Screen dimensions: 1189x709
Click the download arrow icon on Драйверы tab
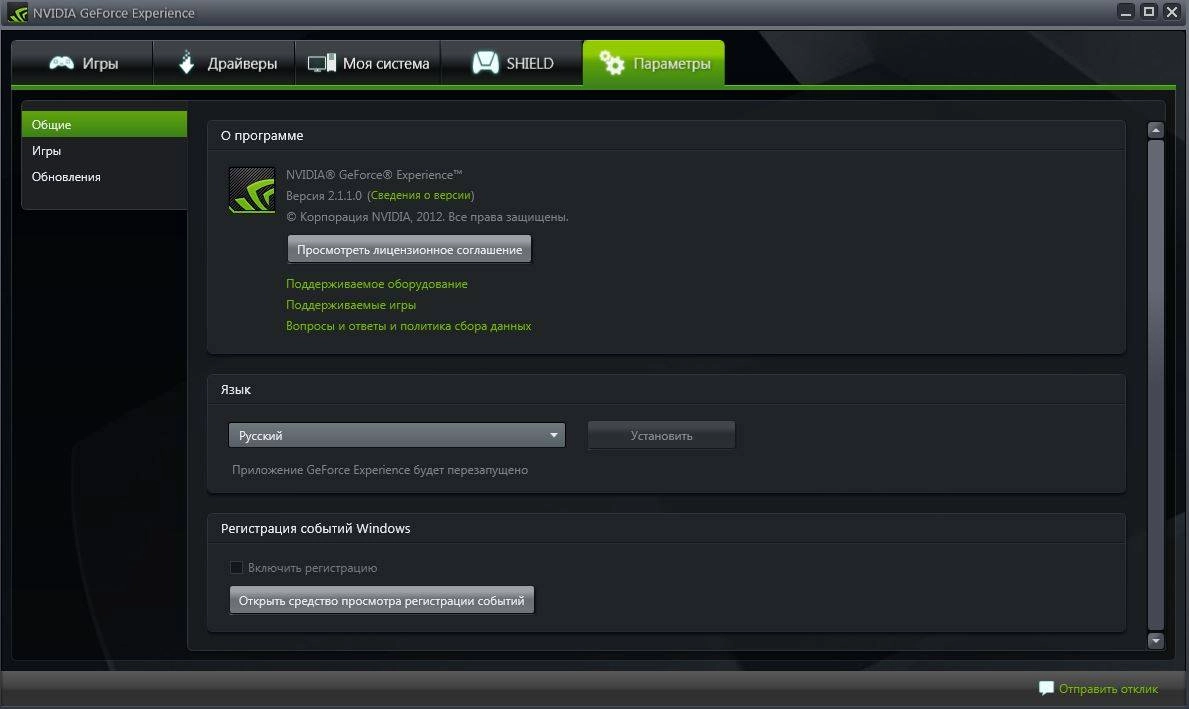click(187, 62)
